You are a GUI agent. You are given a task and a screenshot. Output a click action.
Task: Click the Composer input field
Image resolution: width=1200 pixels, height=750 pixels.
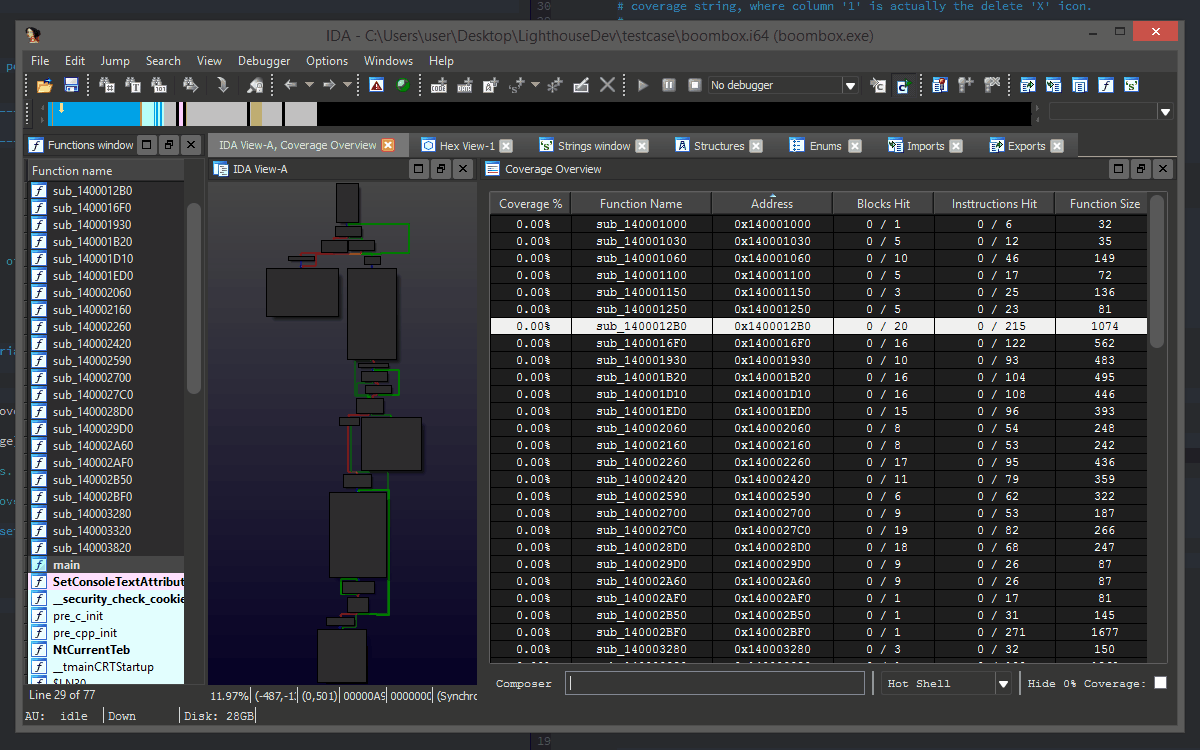pos(715,684)
